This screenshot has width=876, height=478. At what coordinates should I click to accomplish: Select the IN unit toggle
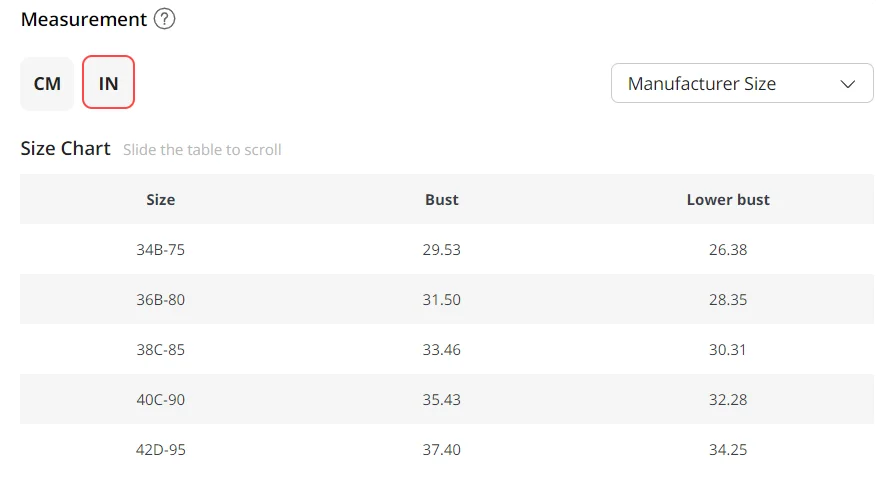pyautogui.click(x=108, y=82)
